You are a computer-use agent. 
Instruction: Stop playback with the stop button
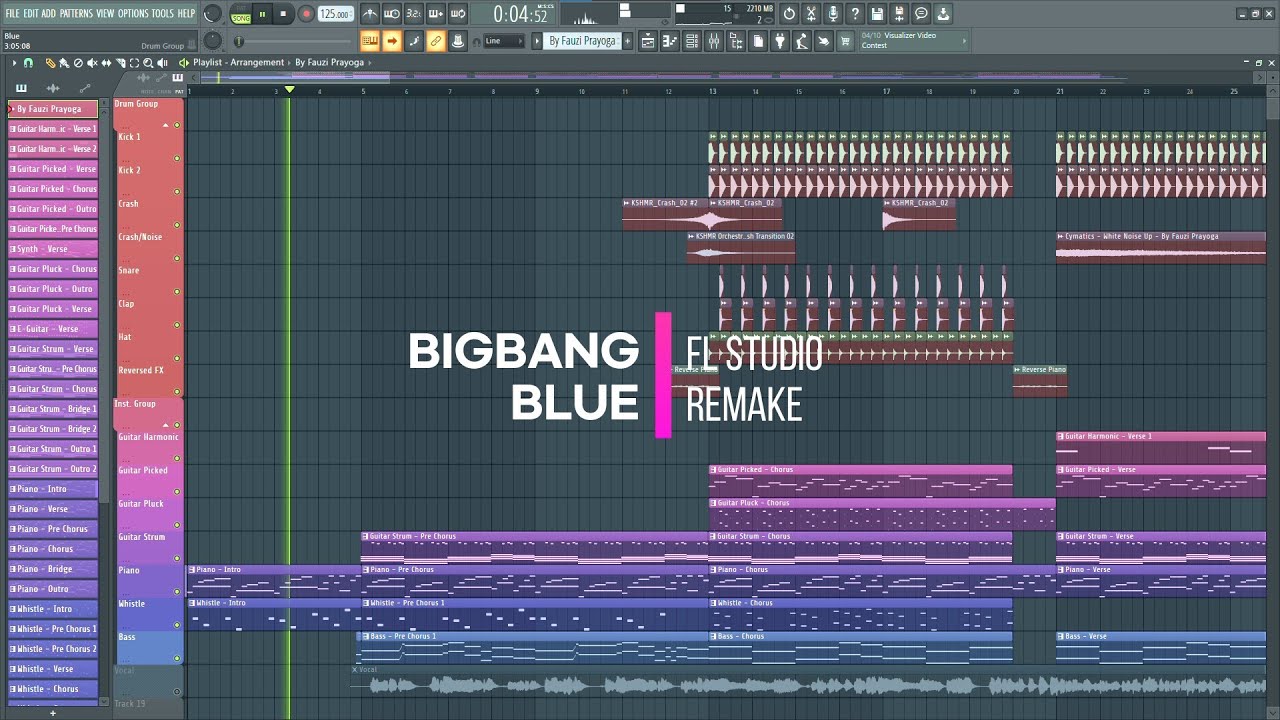(284, 14)
